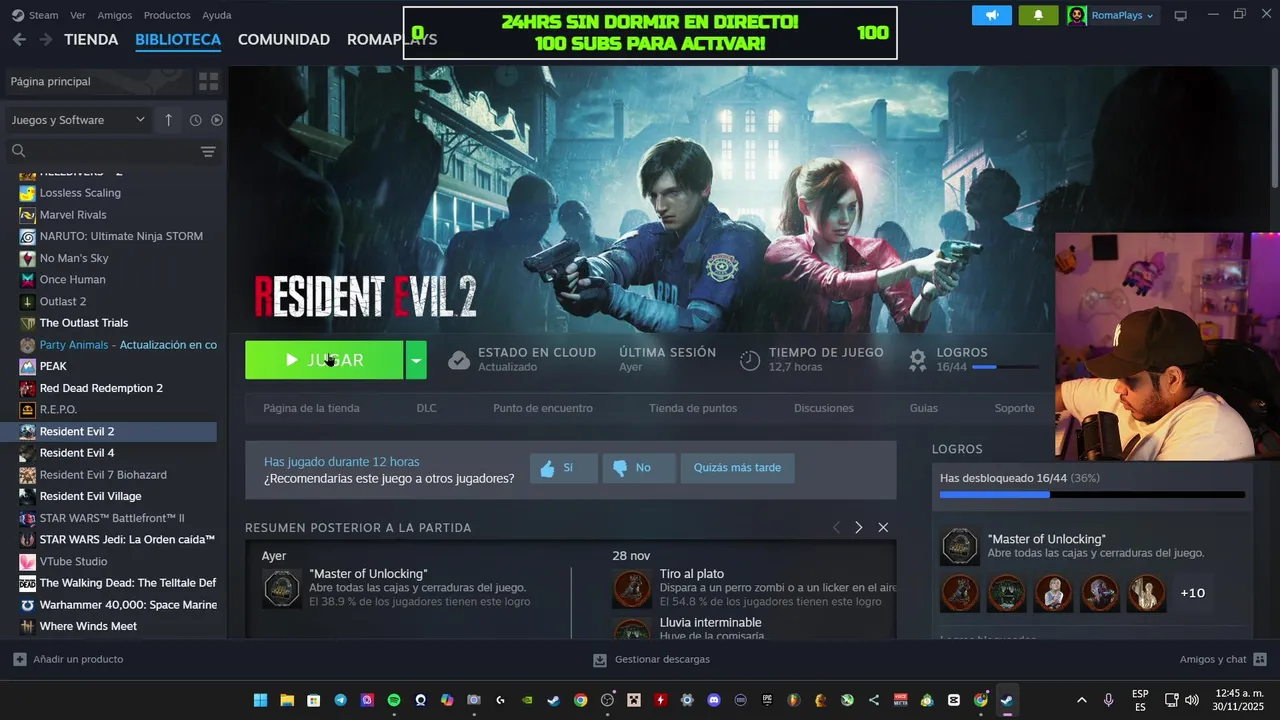Recommend the game with Sí button
Image resolution: width=1280 pixels, height=720 pixels.
click(564, 468)
